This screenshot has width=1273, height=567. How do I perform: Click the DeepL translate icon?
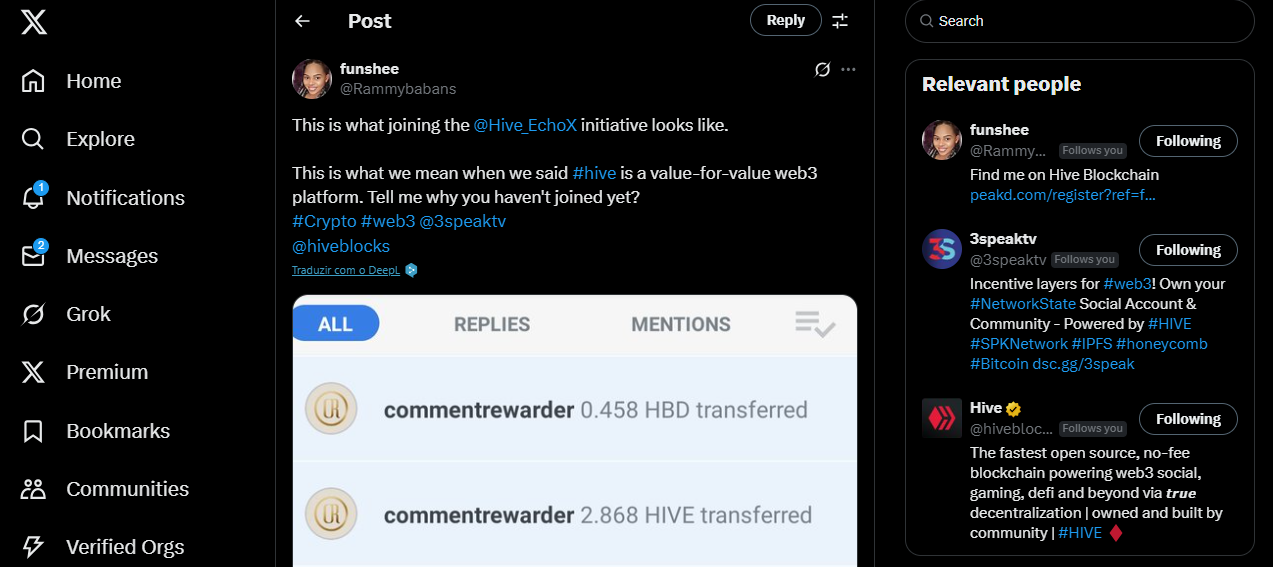coord(411,270)
